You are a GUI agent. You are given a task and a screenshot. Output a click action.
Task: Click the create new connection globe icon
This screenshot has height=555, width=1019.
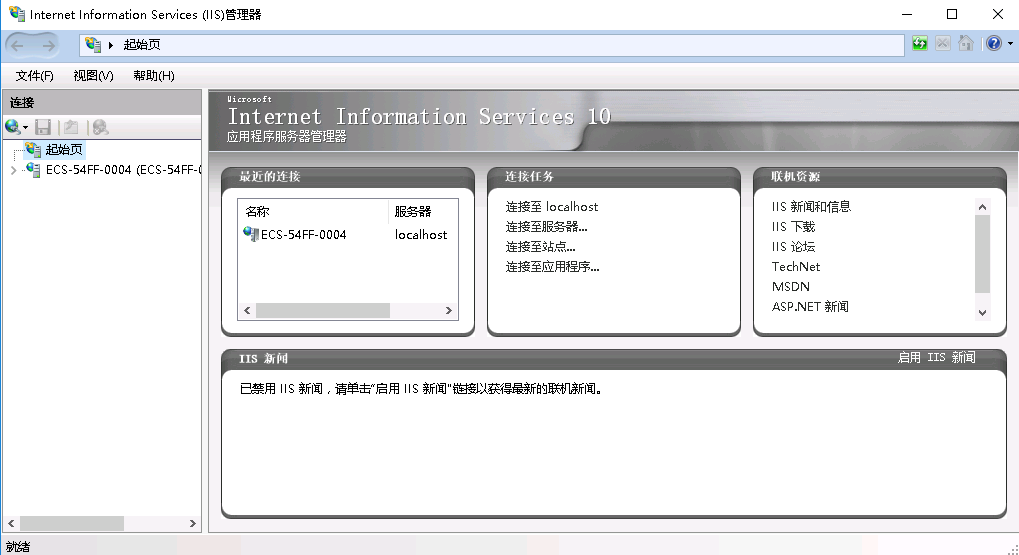pos(12,127)
